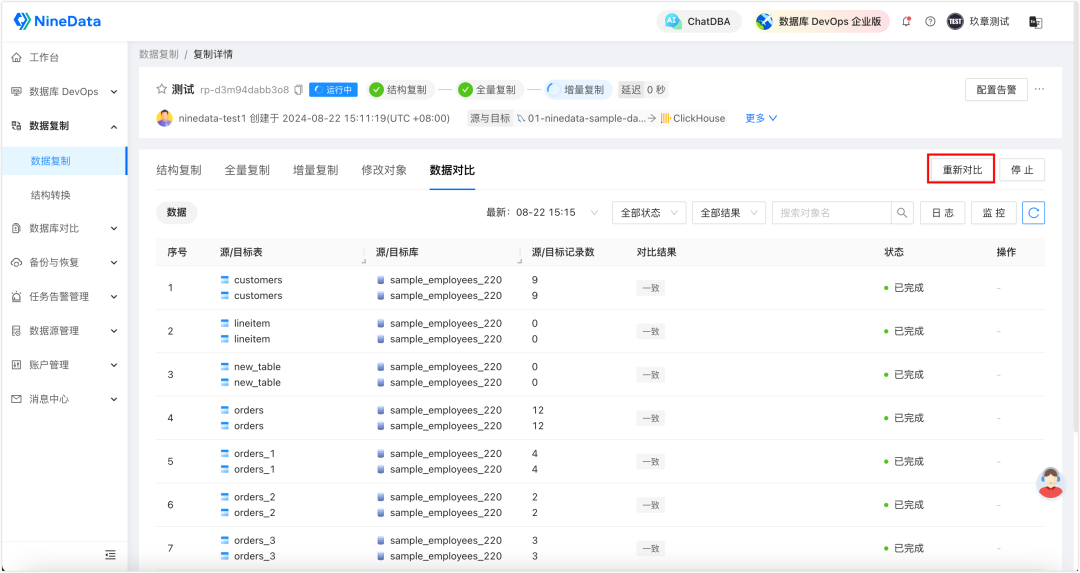1080x573 pixels.
Task: Click the 停止 button
Action: pos(1022,169)
